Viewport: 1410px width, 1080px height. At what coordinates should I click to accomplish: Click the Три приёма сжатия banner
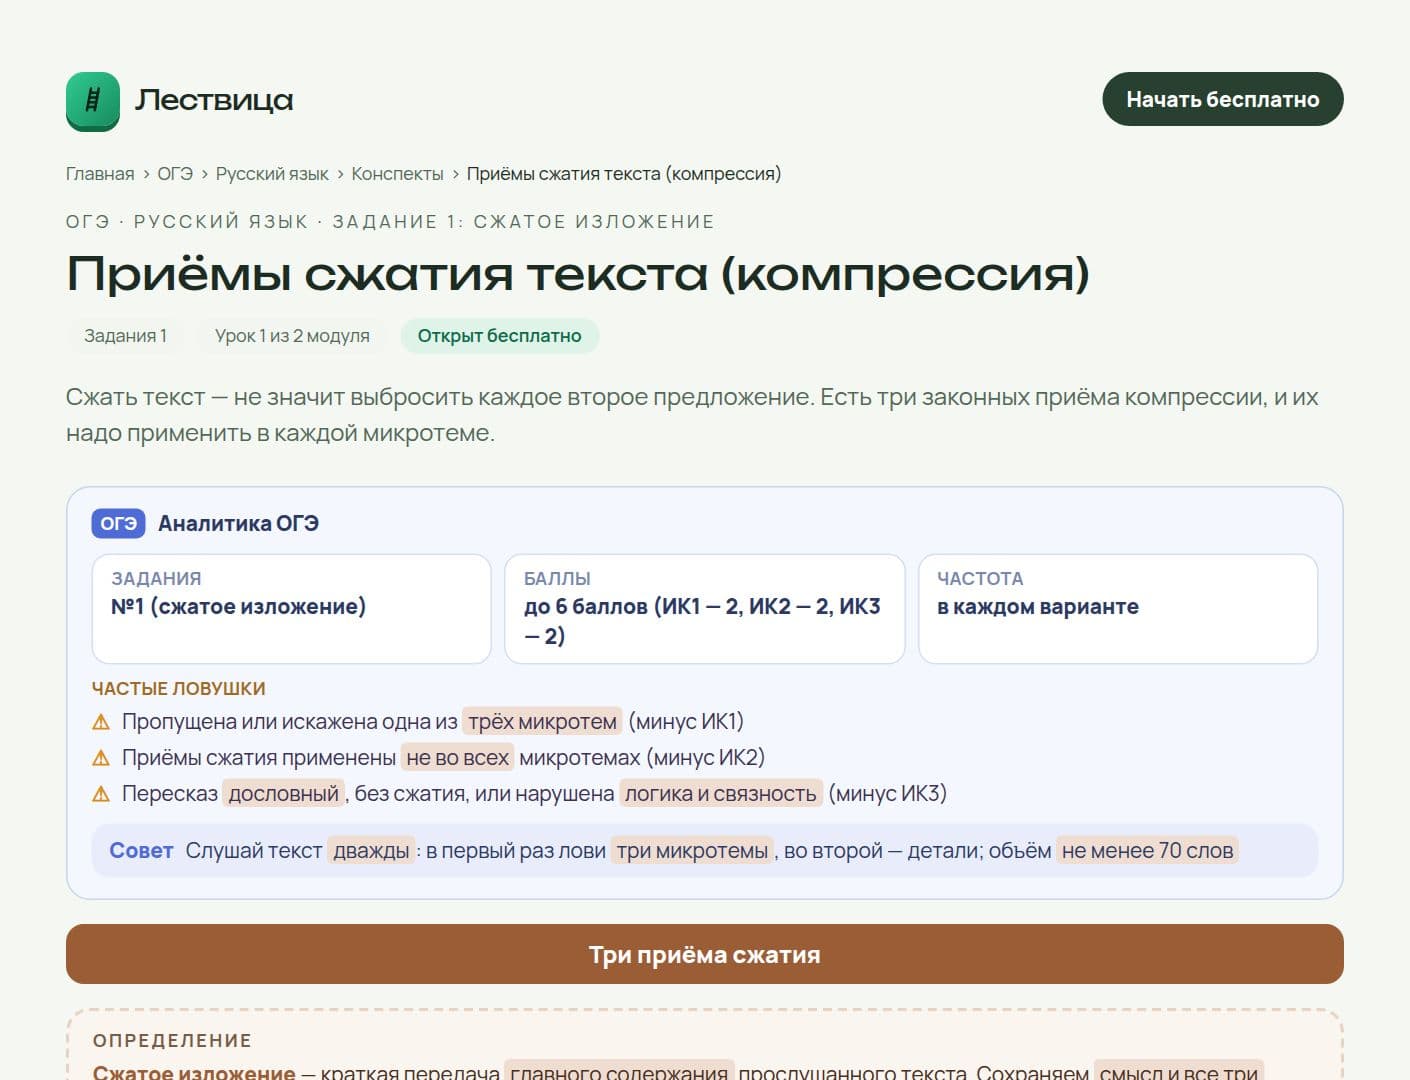click(x=705, y=954)
